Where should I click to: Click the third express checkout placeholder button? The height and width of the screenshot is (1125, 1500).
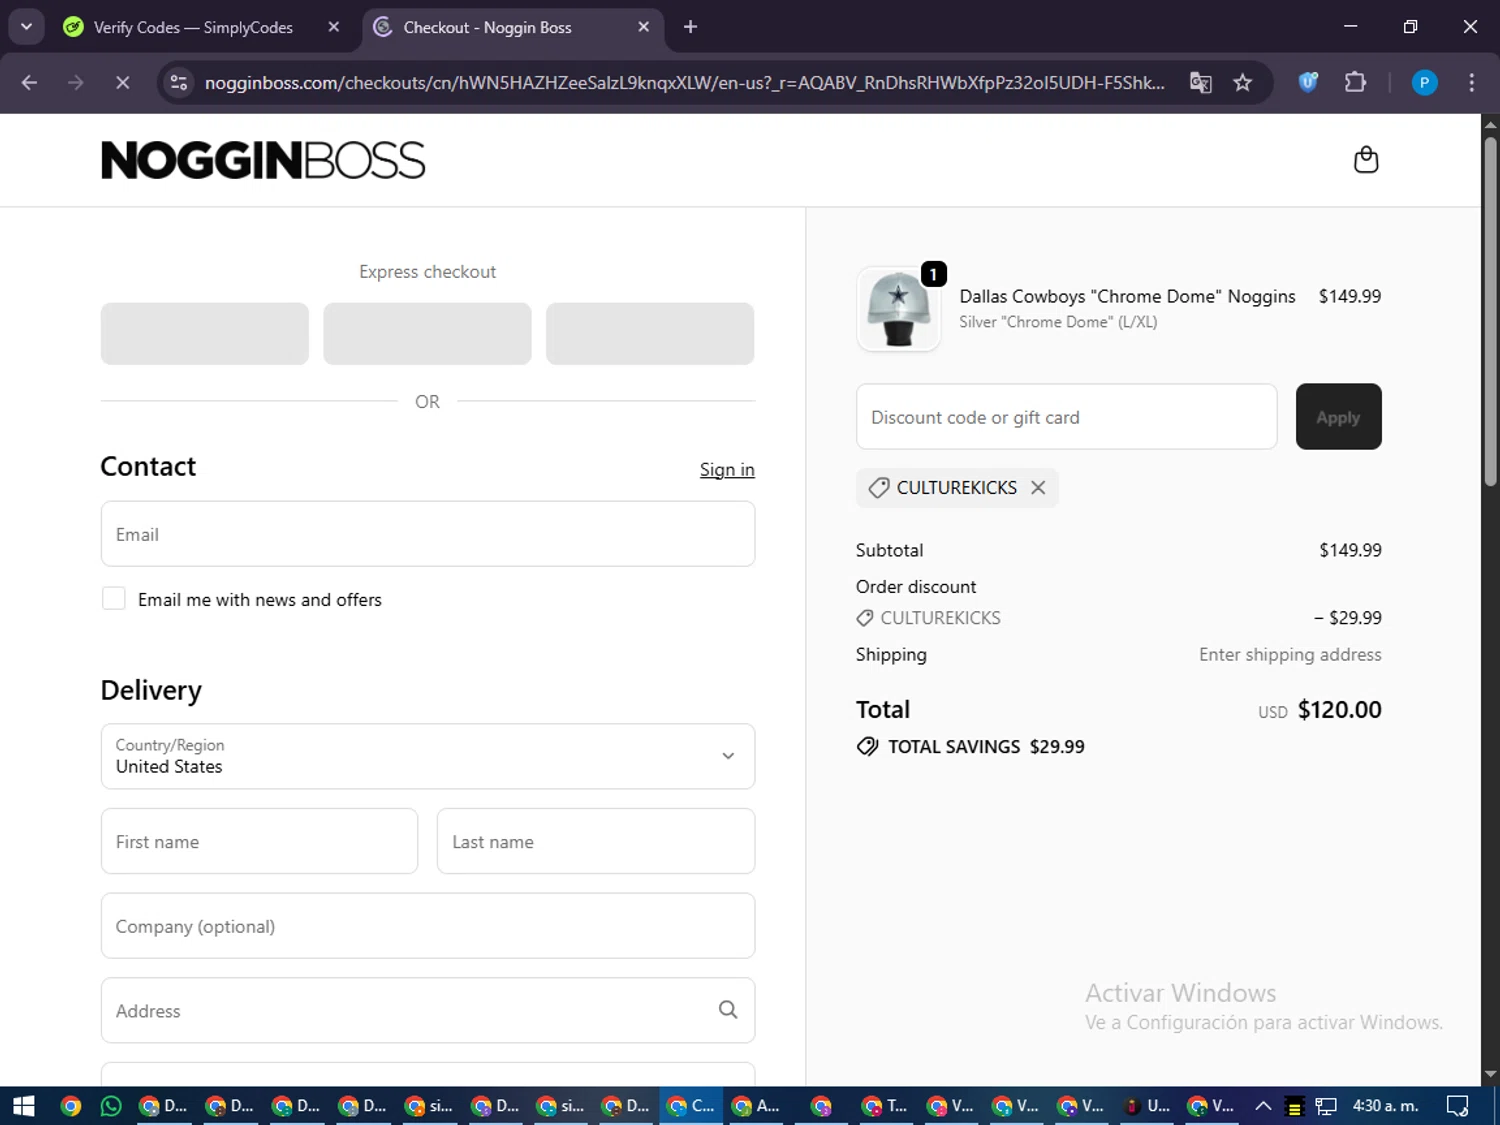(650, 334)
